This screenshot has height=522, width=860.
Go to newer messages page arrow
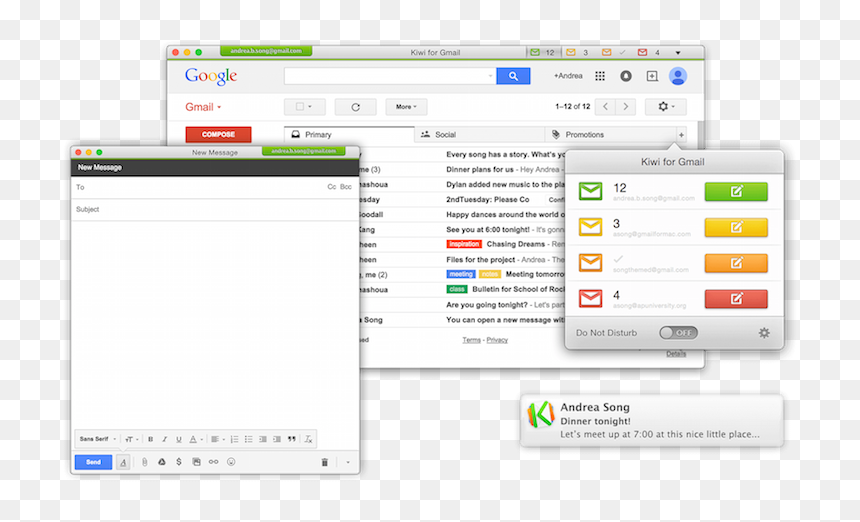(x=606, y=106)
